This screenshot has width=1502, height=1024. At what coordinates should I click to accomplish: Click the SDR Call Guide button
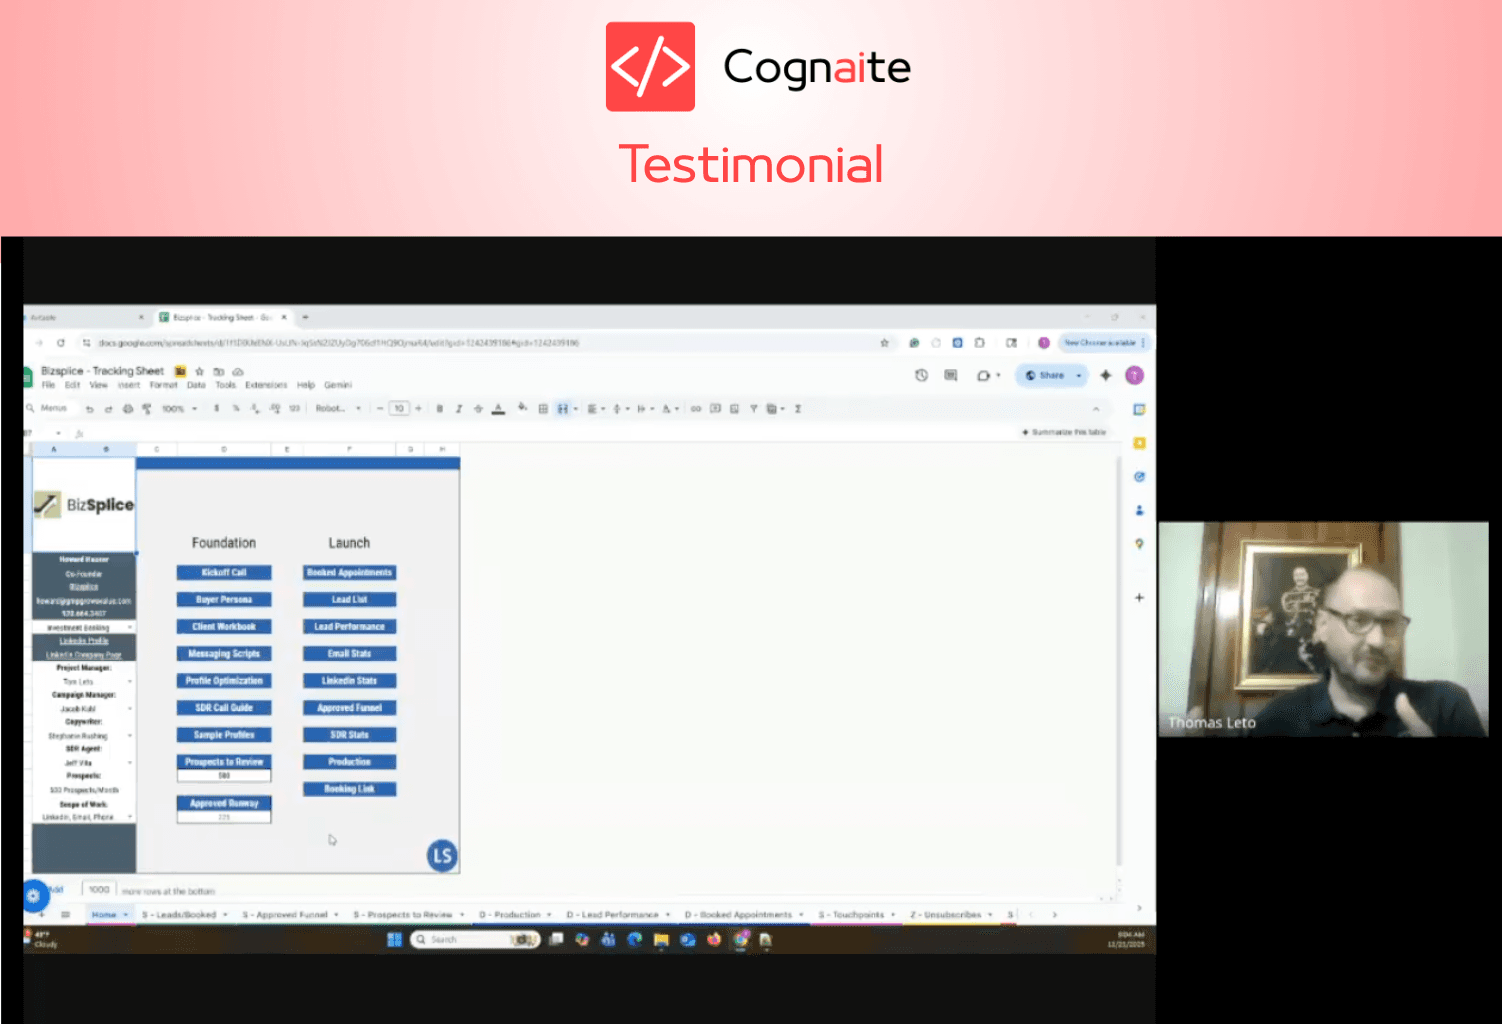point(224,708)
